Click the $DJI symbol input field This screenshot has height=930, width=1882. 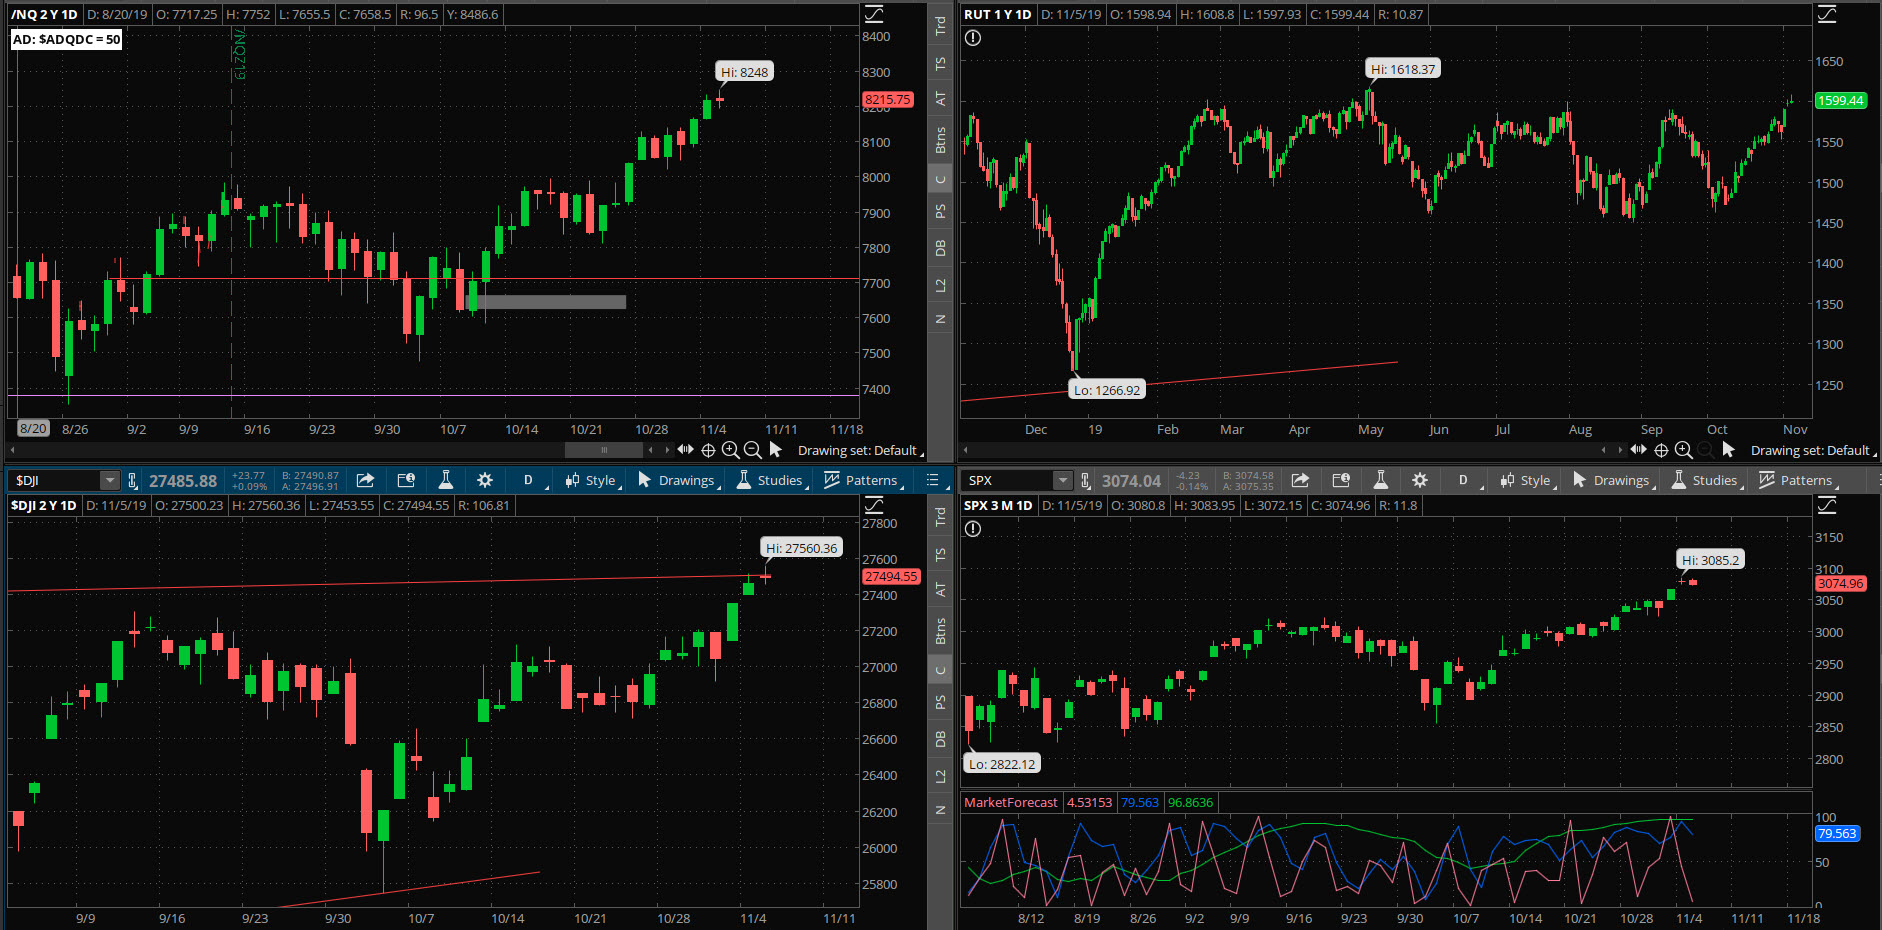point(56,481)
